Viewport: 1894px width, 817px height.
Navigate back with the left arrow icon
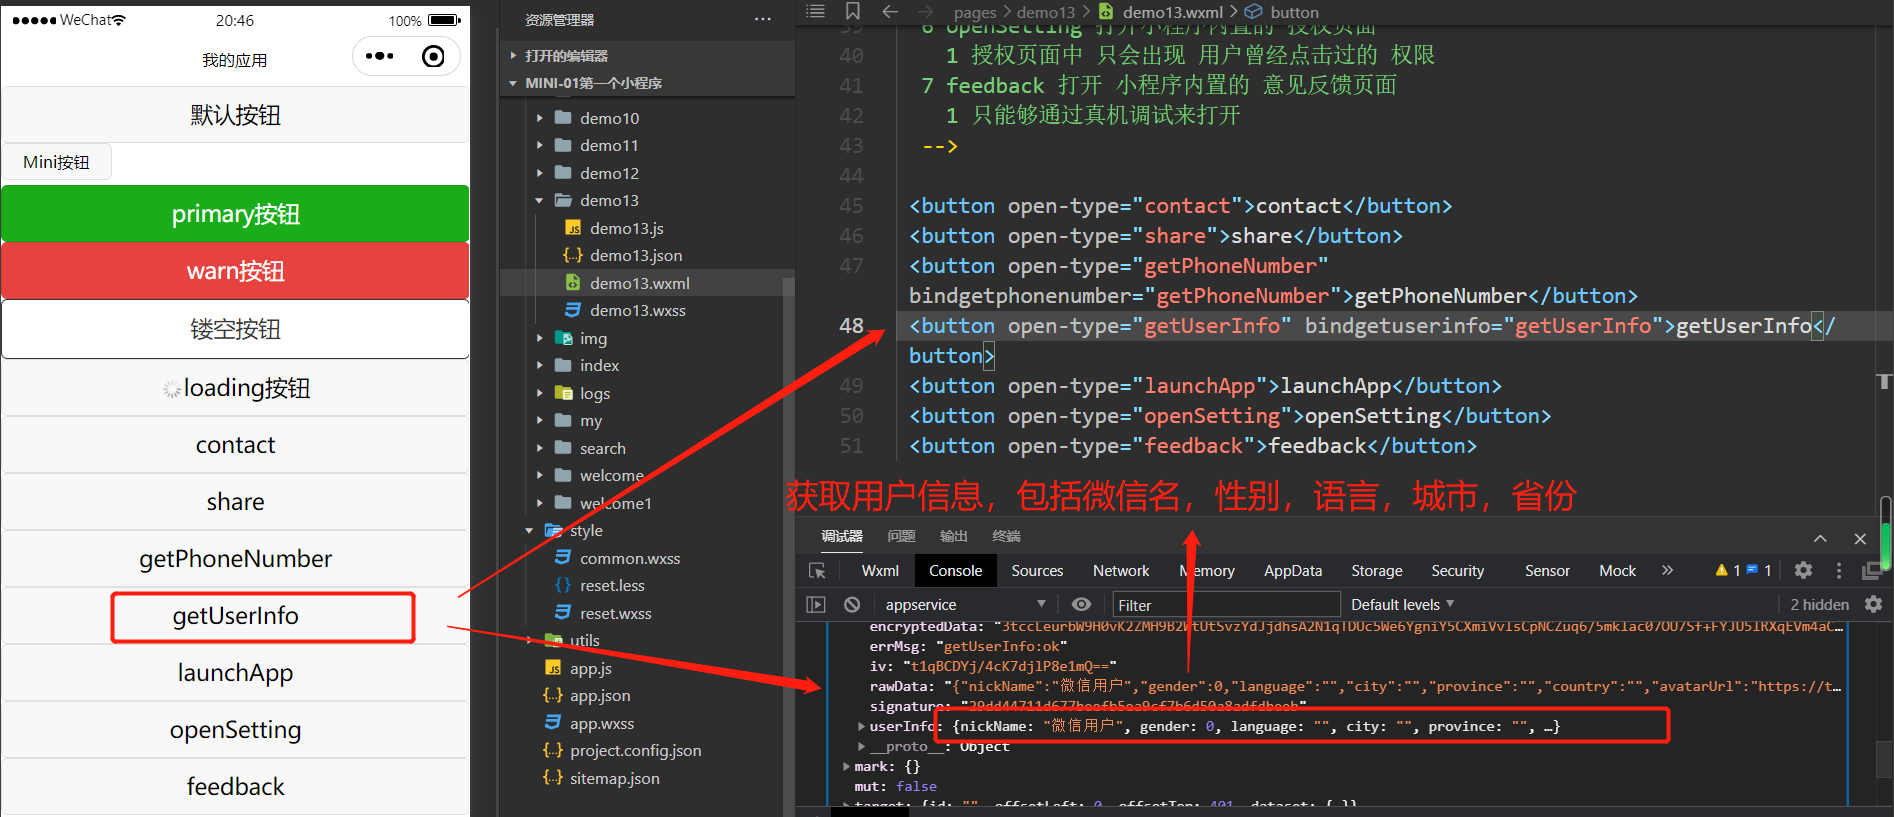[x=890, y=11]
